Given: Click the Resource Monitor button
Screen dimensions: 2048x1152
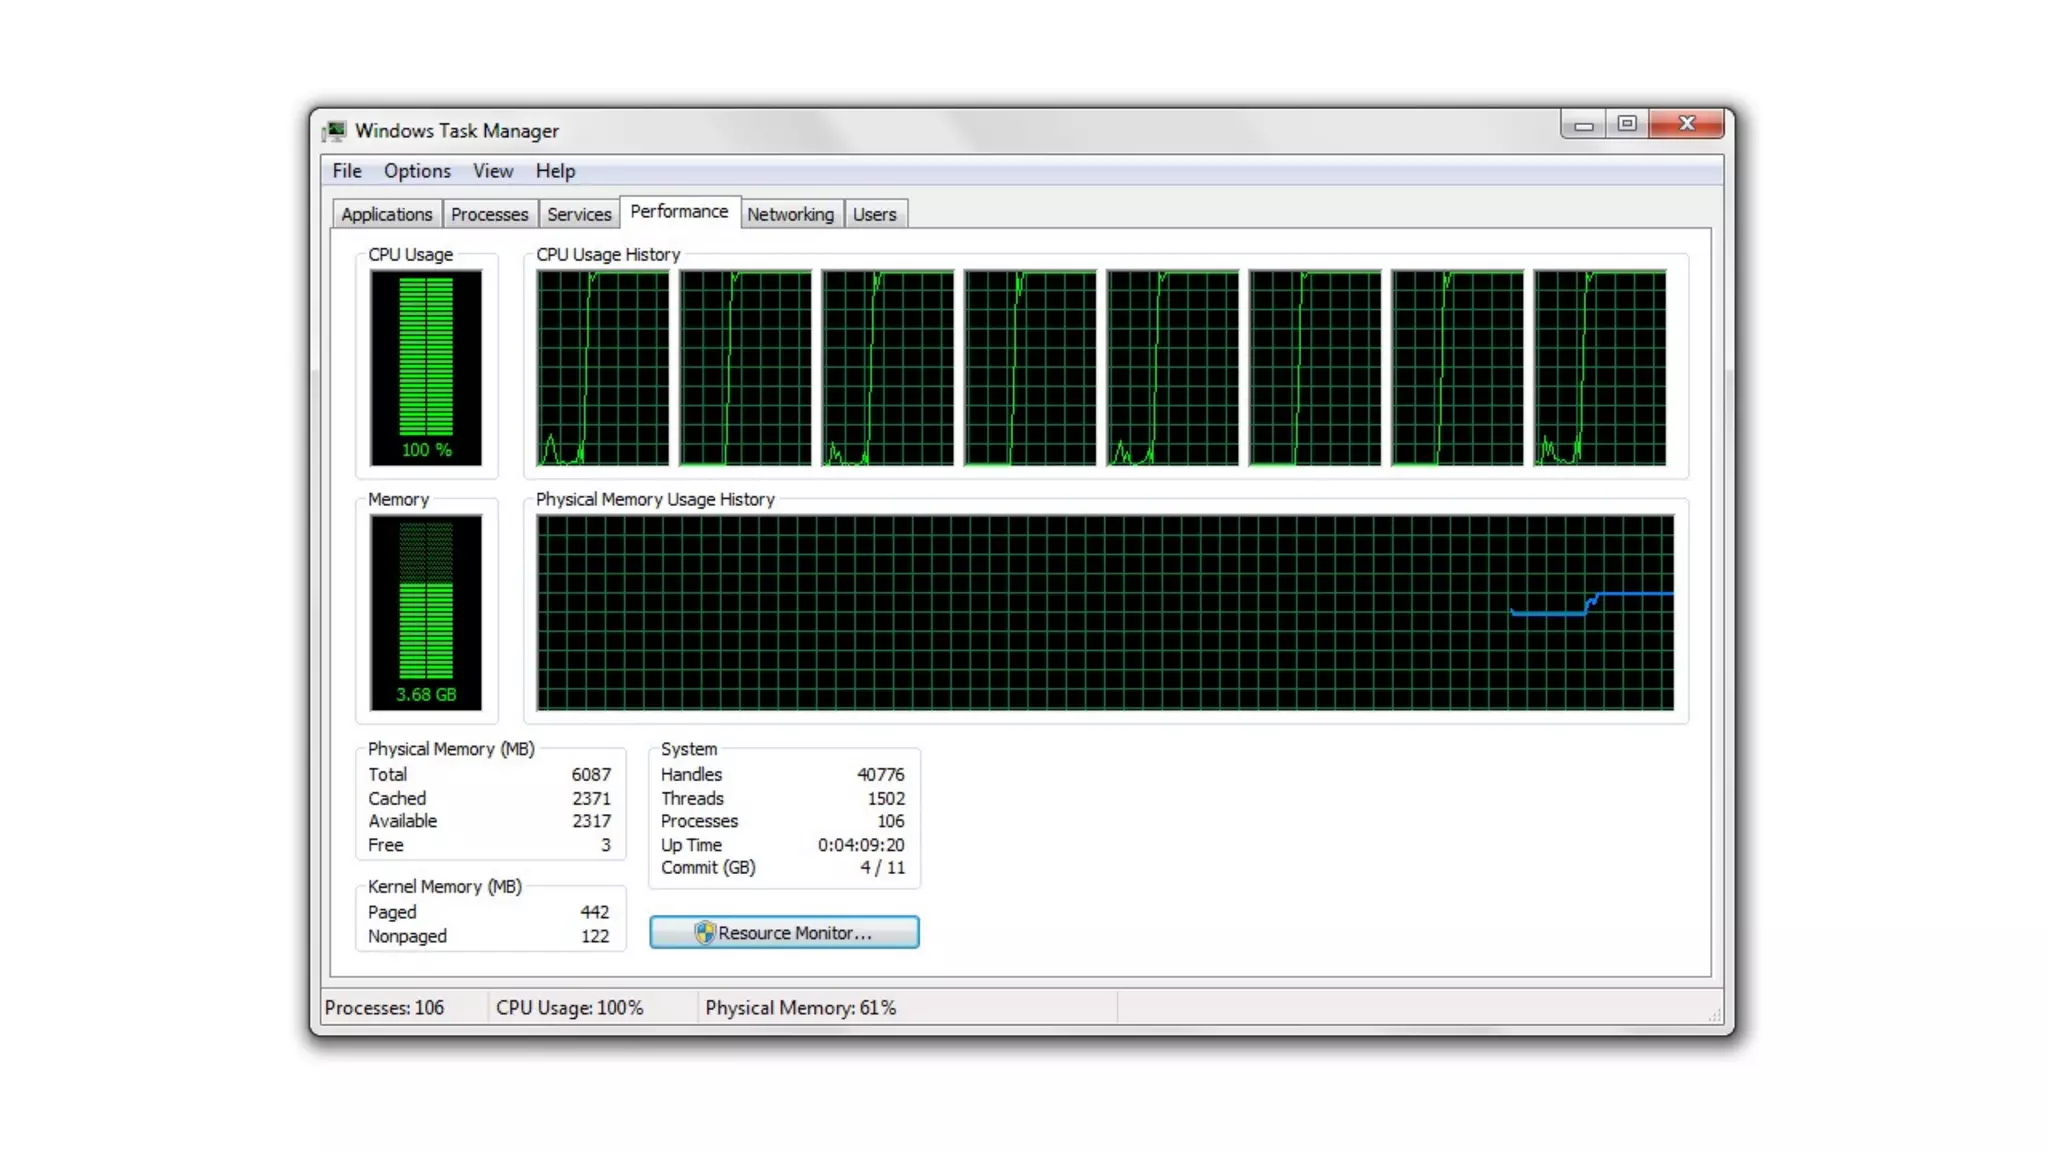Looking at the screenshot, I should pos(784,932).
